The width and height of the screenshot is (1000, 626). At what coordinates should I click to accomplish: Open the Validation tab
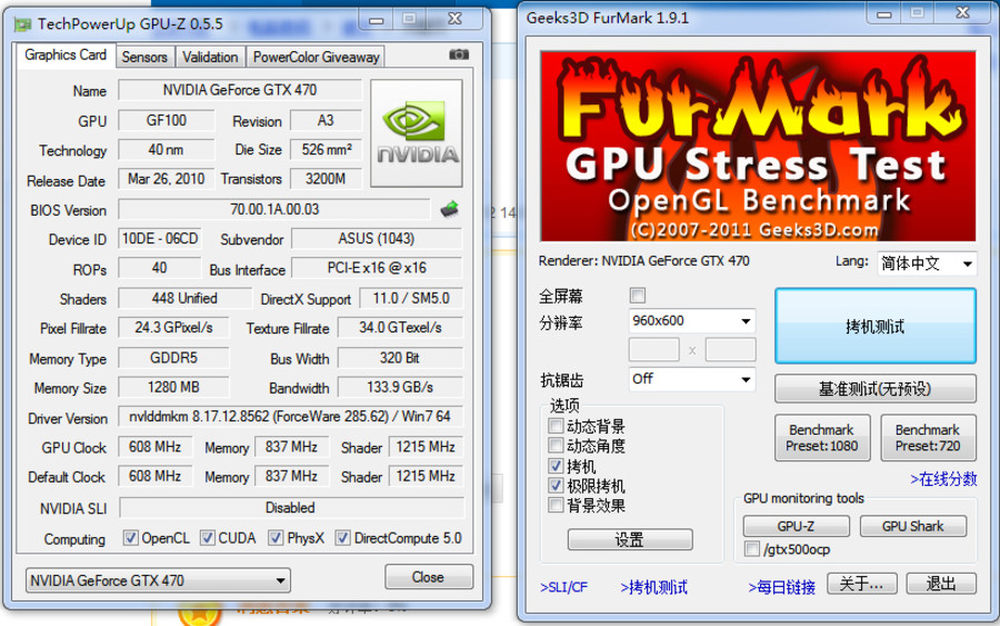(210, 57)
